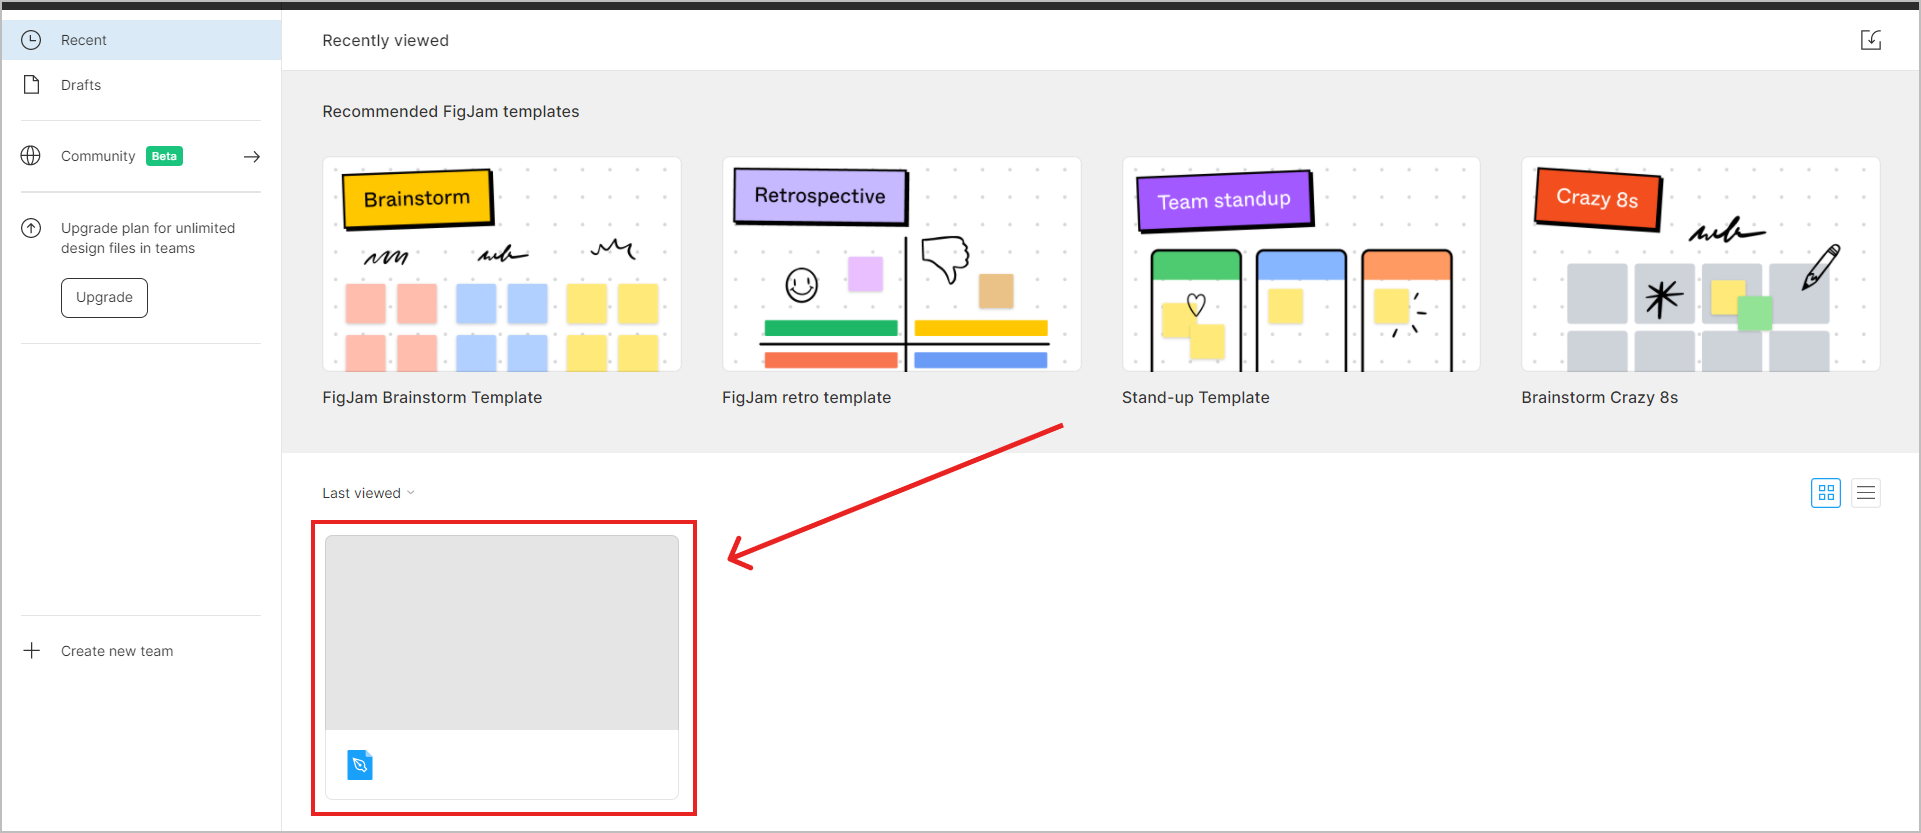Open the Last viewed sort dropdown

pyautogui.click(x=368, y=493)
